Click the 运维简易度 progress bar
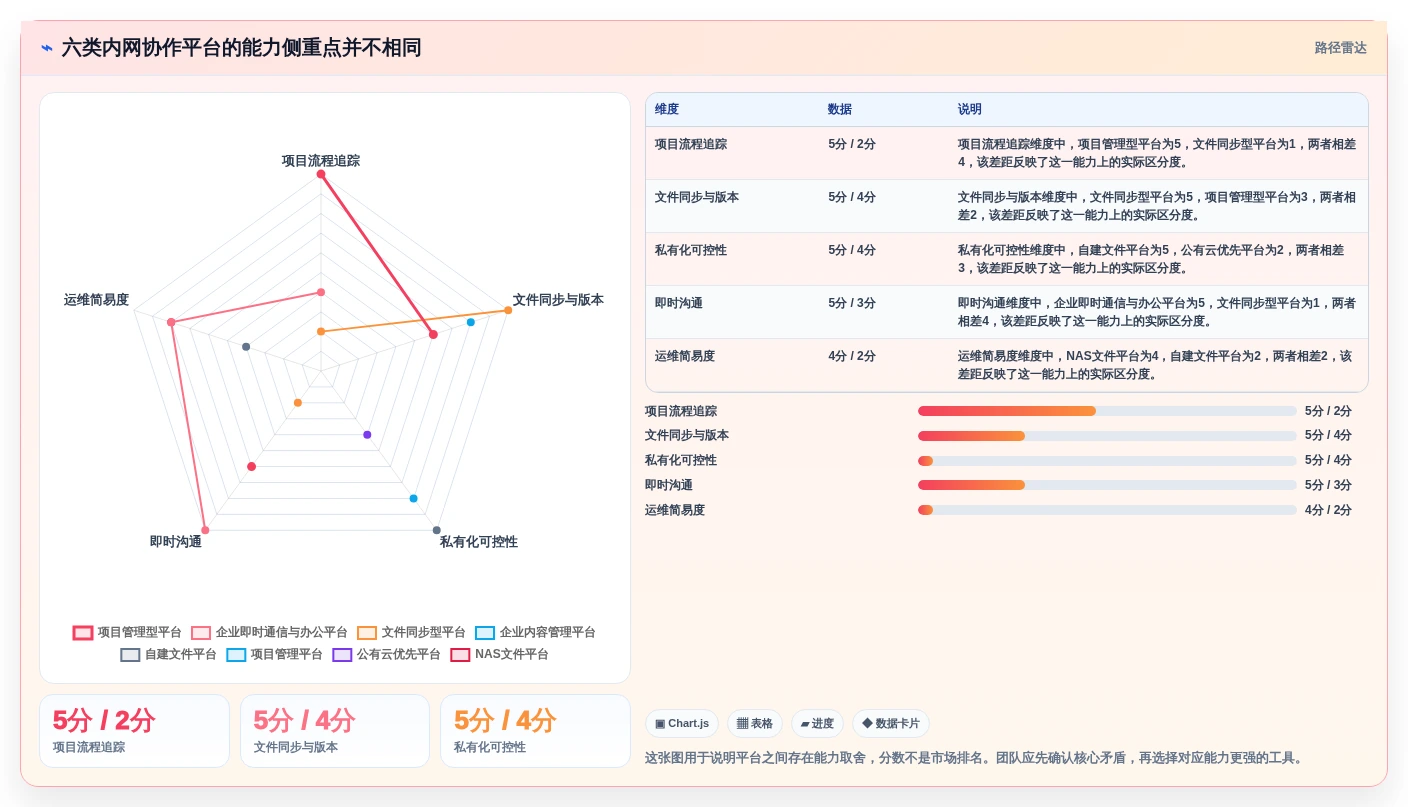The height and width of the screenshot is (807, 1408). (x=1107, y=510)
